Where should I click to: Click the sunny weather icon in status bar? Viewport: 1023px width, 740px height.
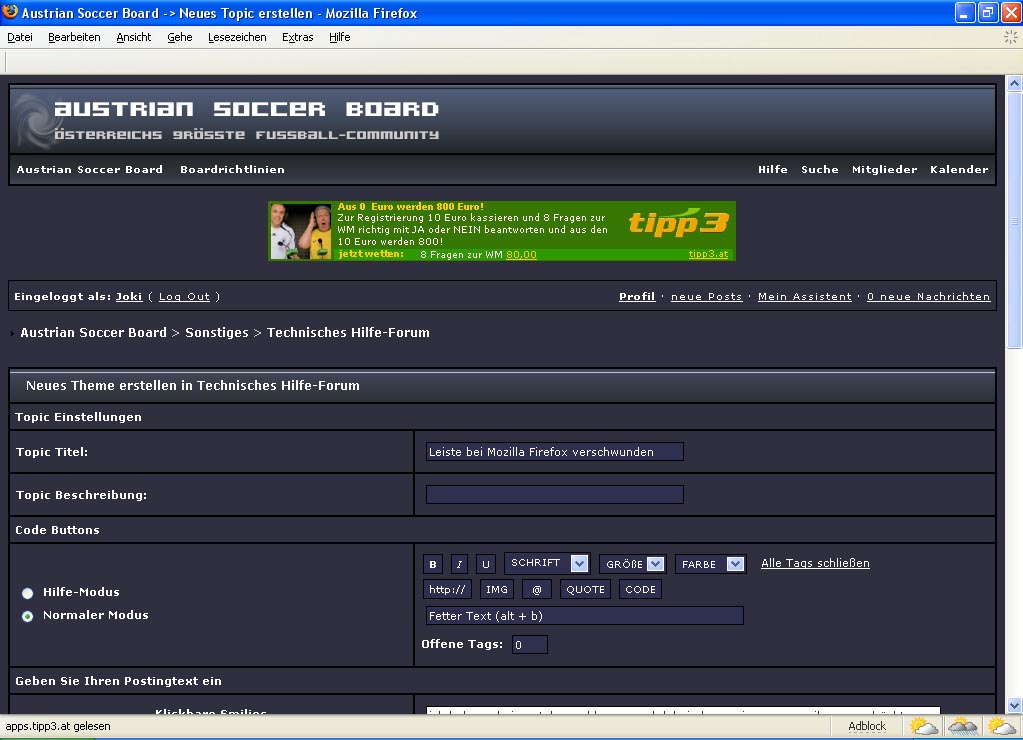[x=923, y=726]
